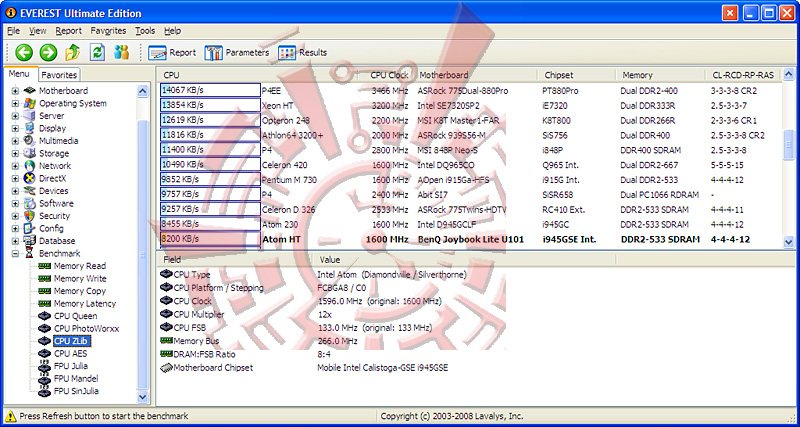800x427 pixels.
Task: Select the Security shield icon
Action: pyautogui.click(x=30, y=216)
